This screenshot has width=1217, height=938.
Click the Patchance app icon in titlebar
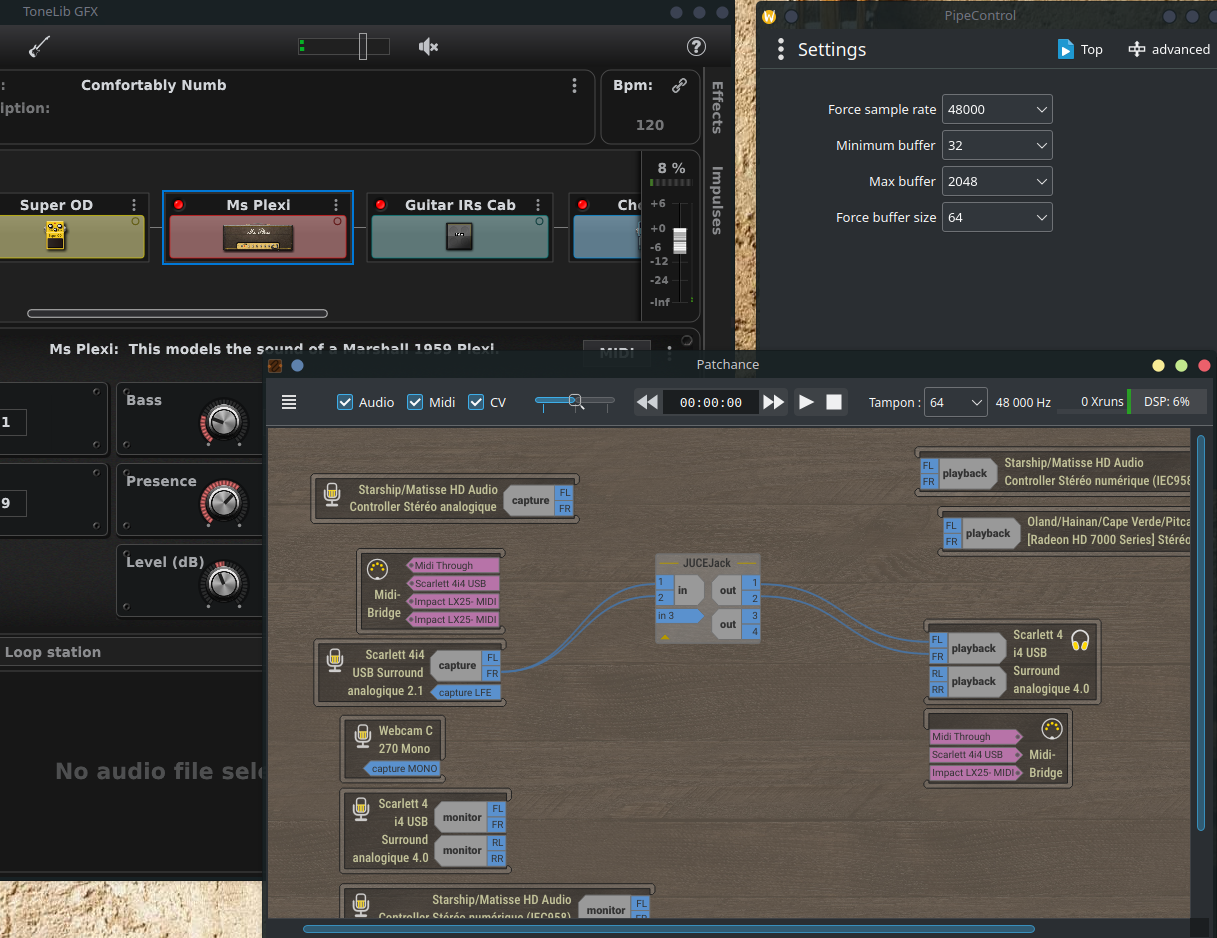275,365
